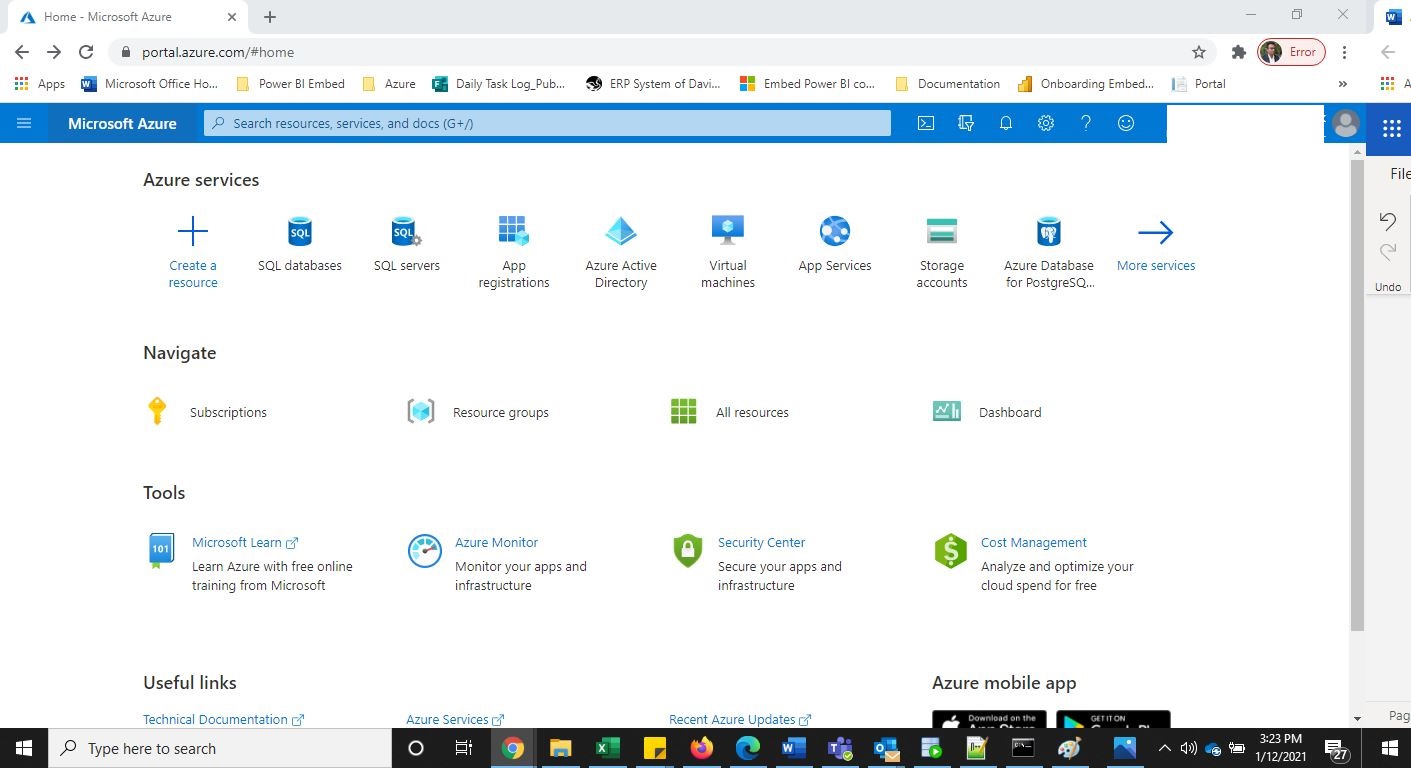Open App Services icon
Viewport: 1411px width, 768px height.
click(835, 232)
